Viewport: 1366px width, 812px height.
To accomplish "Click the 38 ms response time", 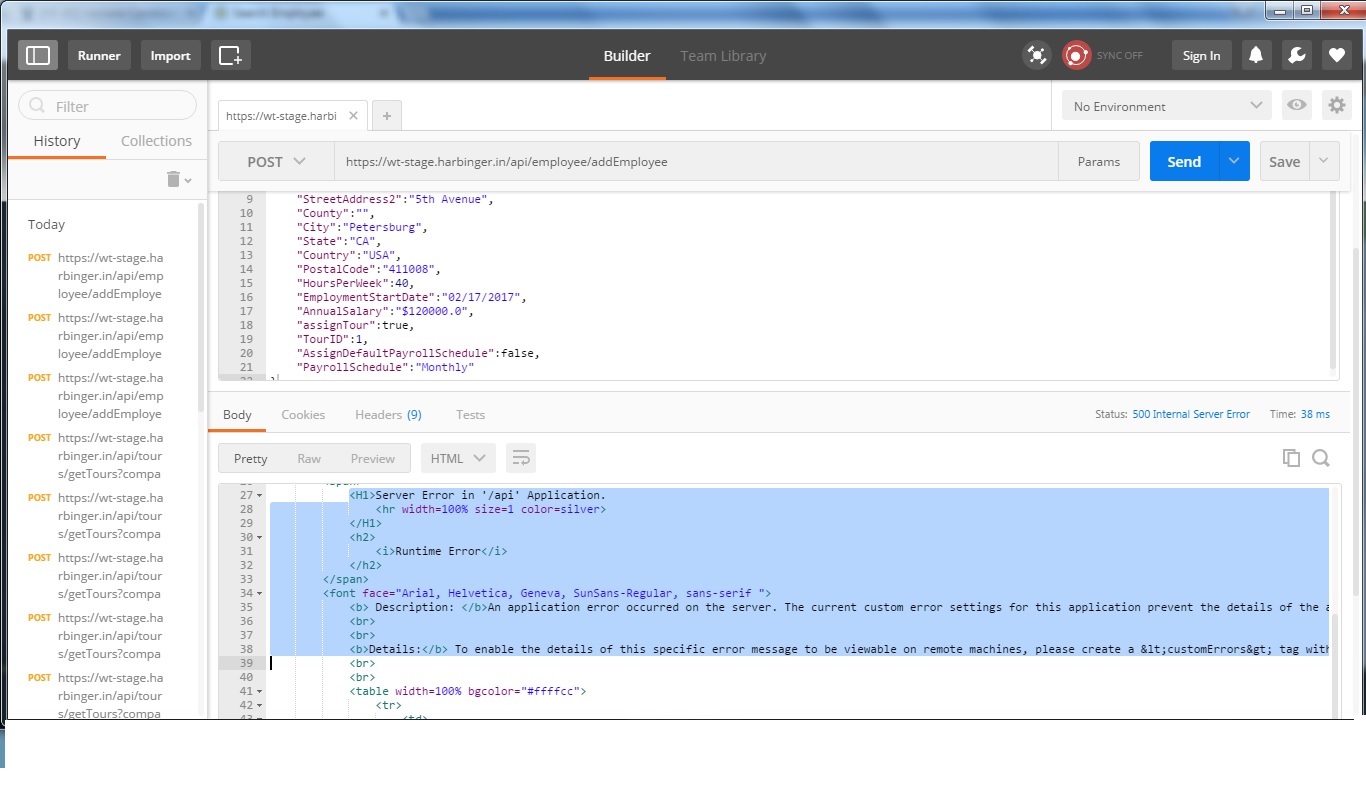I will 1315,414.
